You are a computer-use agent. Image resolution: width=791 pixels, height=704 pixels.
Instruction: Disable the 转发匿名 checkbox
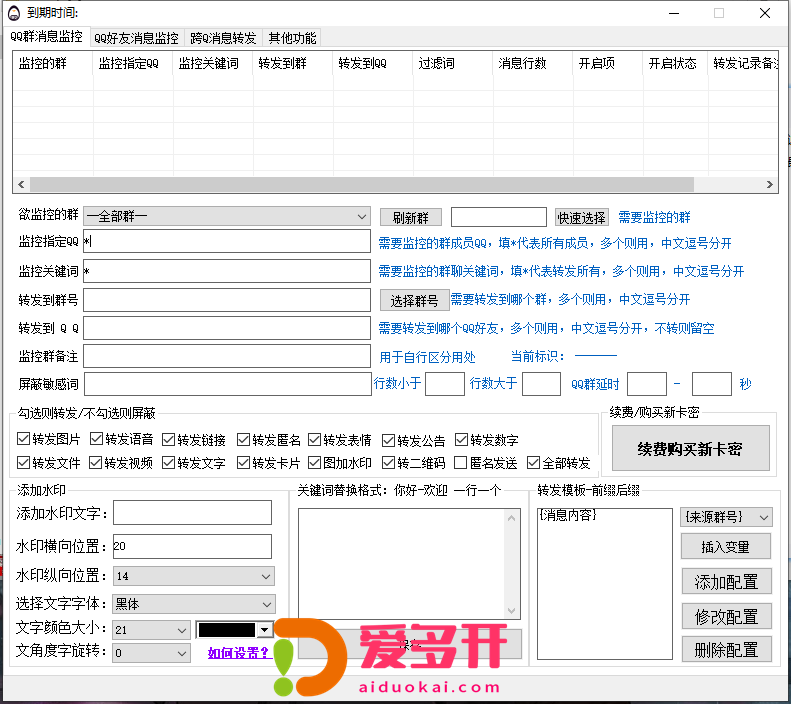(x=243, y=440)
